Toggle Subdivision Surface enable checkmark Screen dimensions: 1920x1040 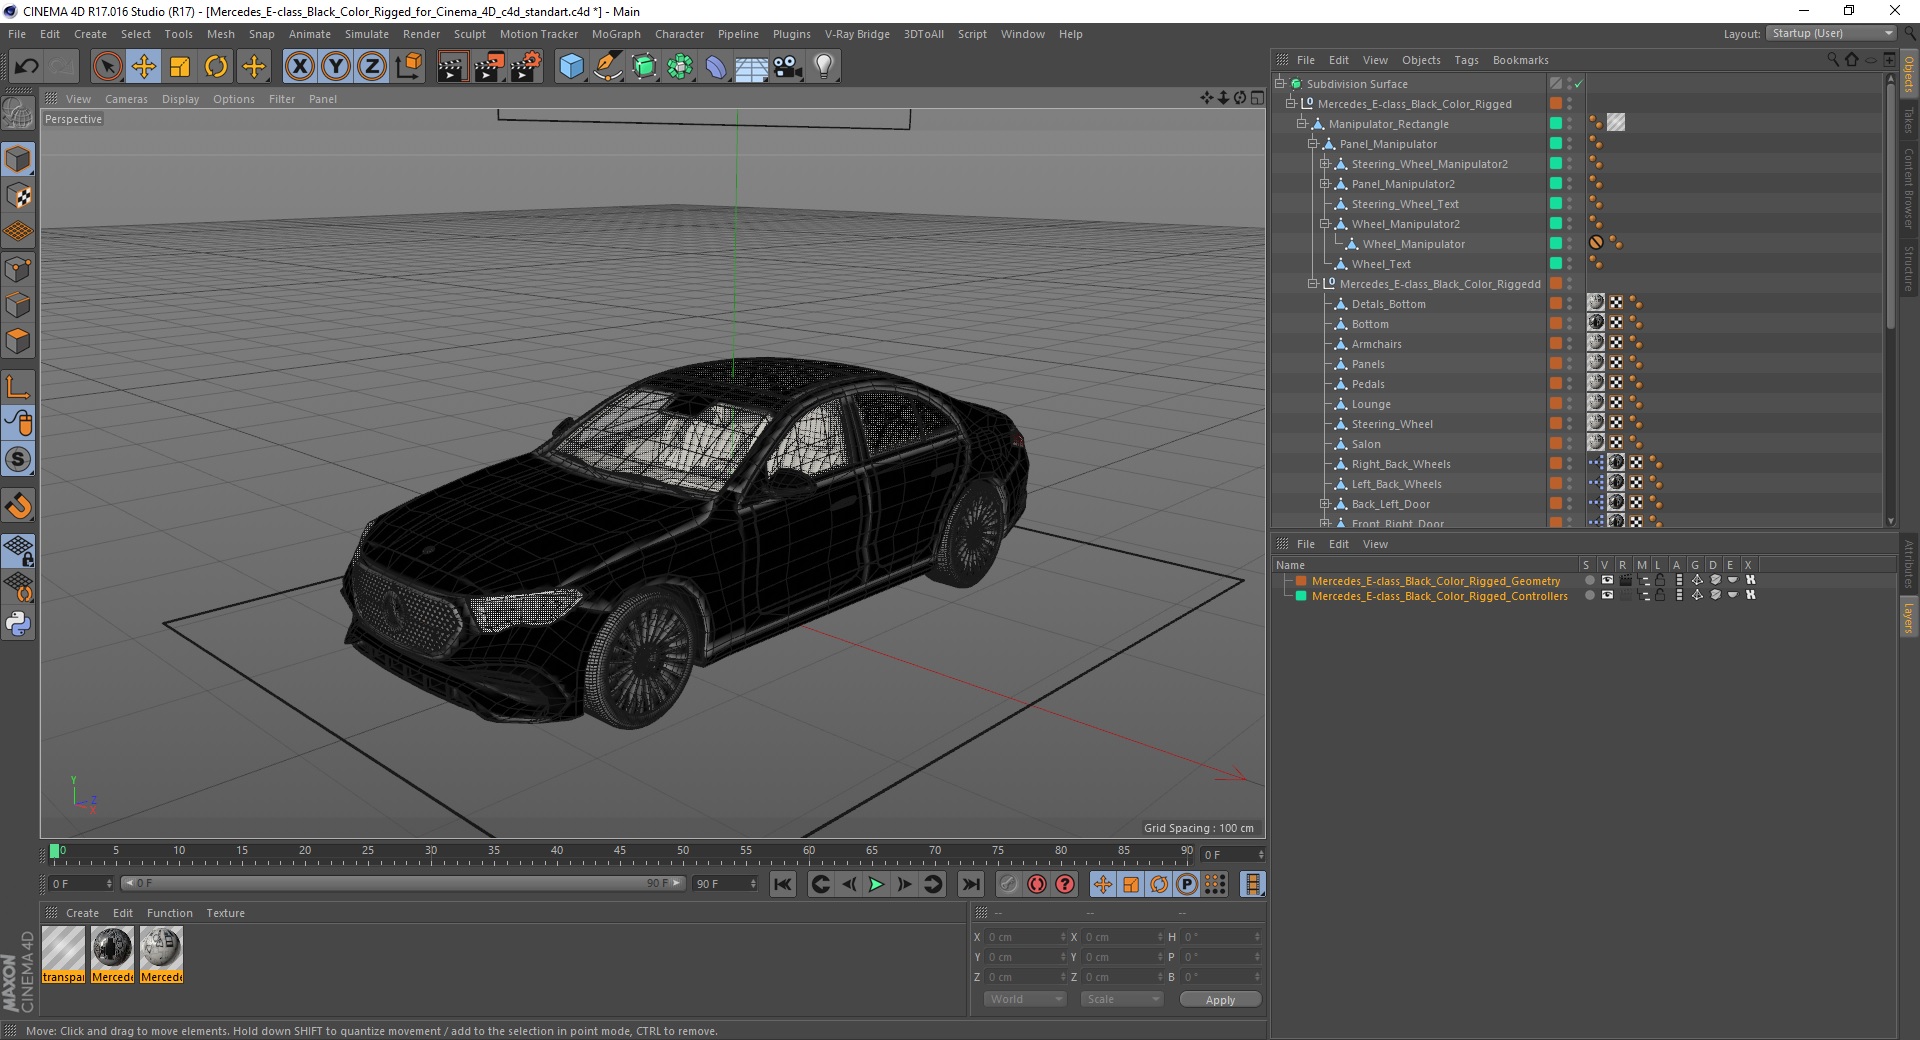pos(1579,84)
